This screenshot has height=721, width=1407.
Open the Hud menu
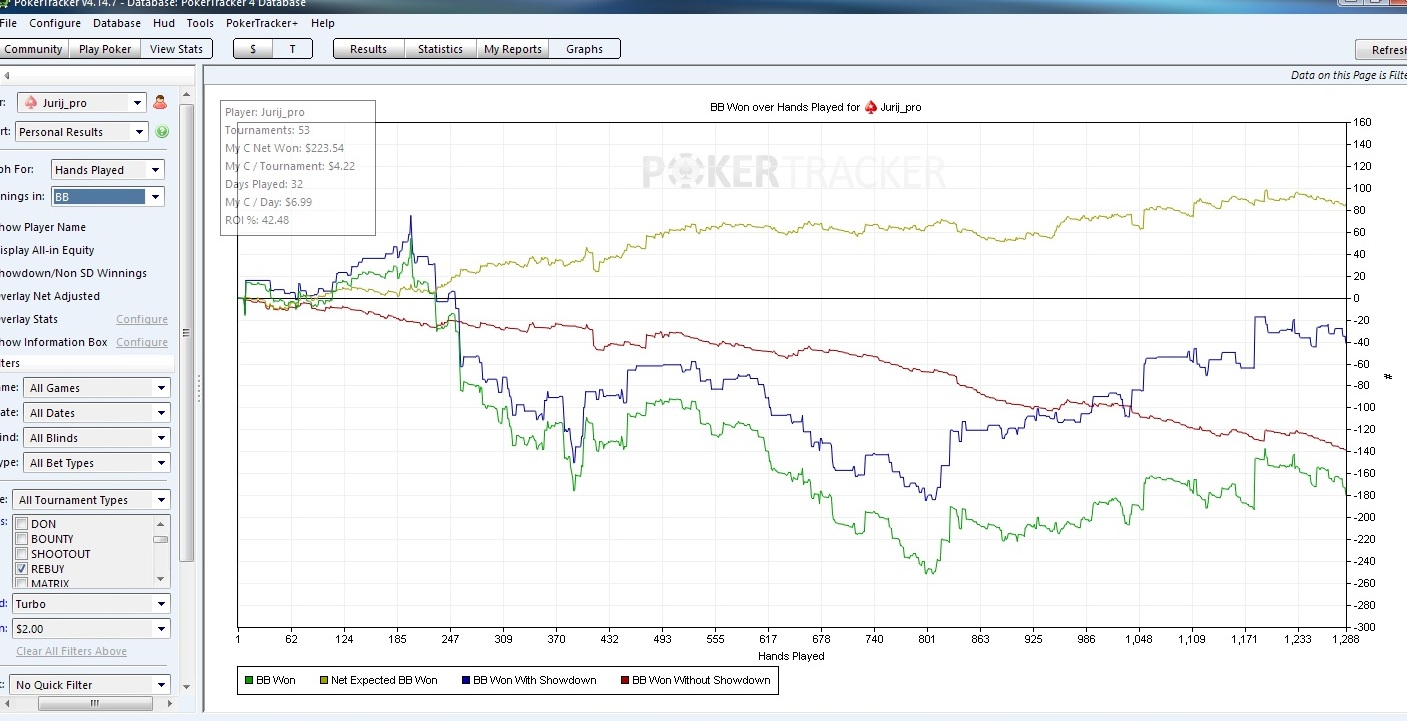click(x=163, y=23)
